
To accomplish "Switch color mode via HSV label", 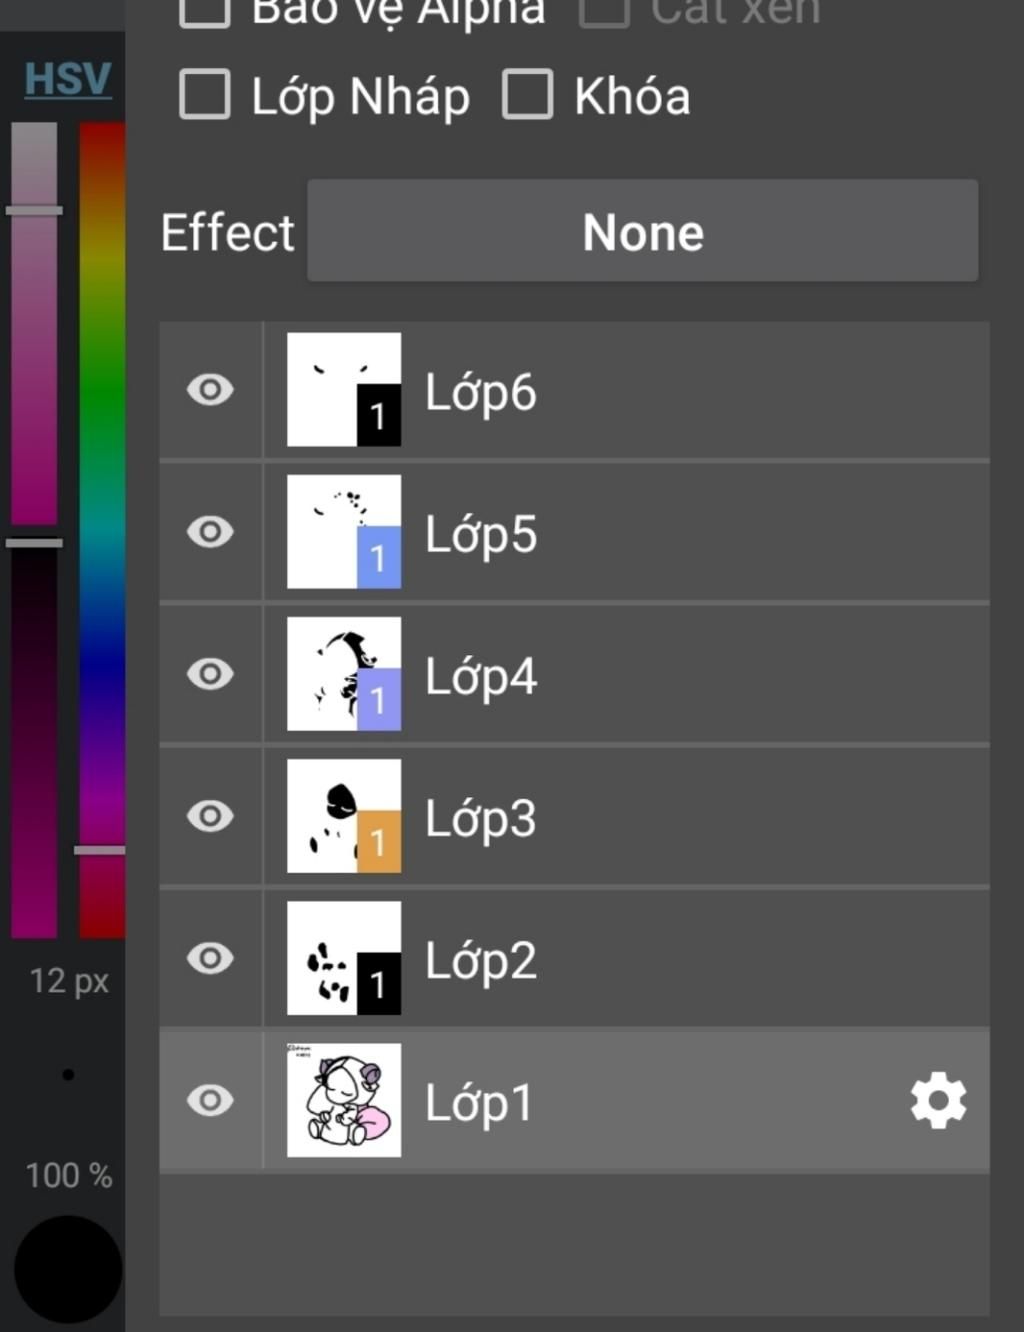I will (x=67, y=78).
